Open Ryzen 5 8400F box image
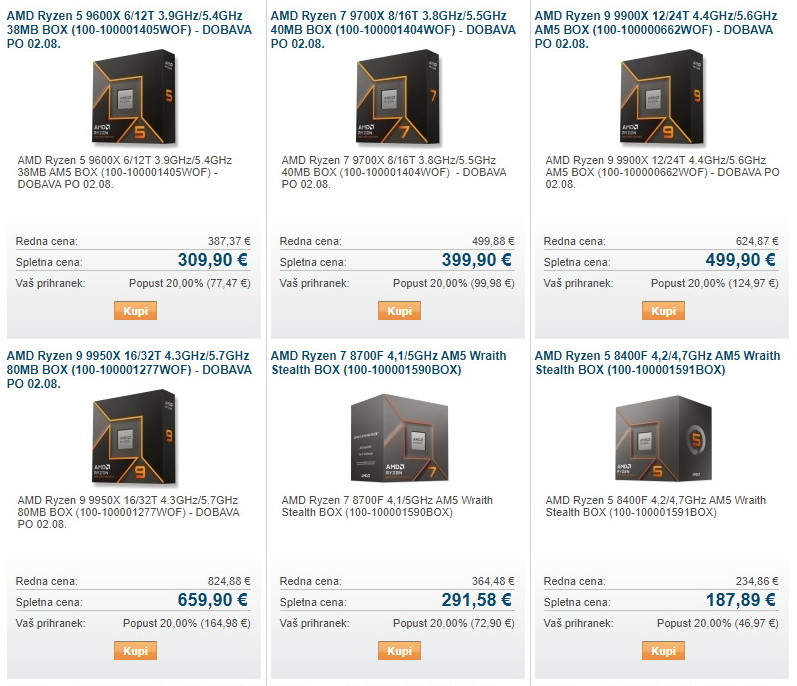The height and width of the screenshot is (686, 797). (663, 438)
